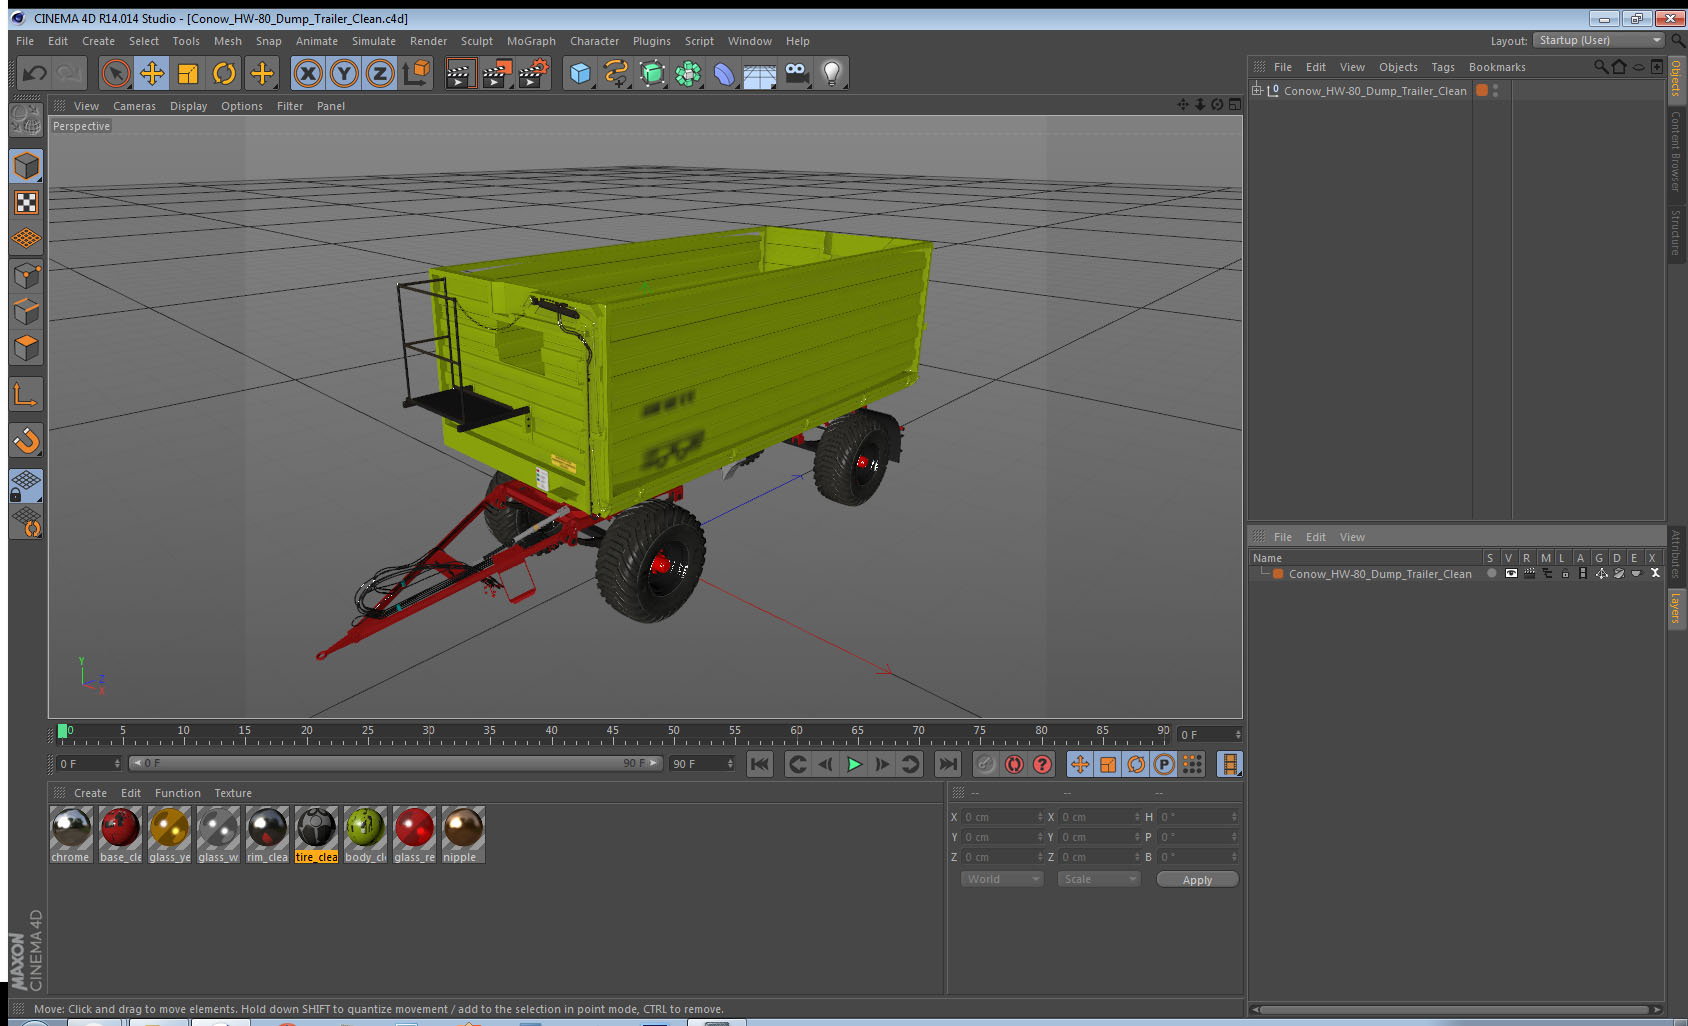Toggle Z axis lock
The width and height of the screenshot is (1688, 1026).
coord(380,73)
